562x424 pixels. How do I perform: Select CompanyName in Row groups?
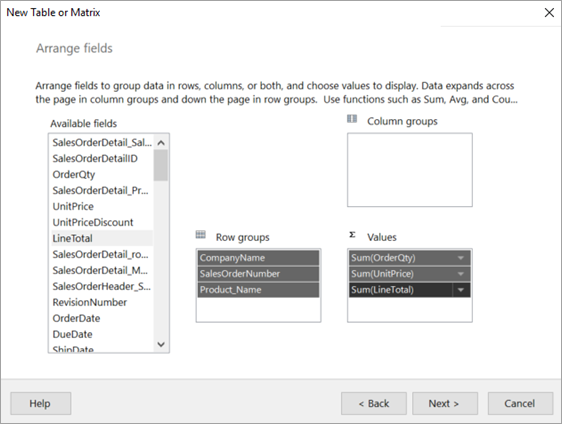pos(258,258)
